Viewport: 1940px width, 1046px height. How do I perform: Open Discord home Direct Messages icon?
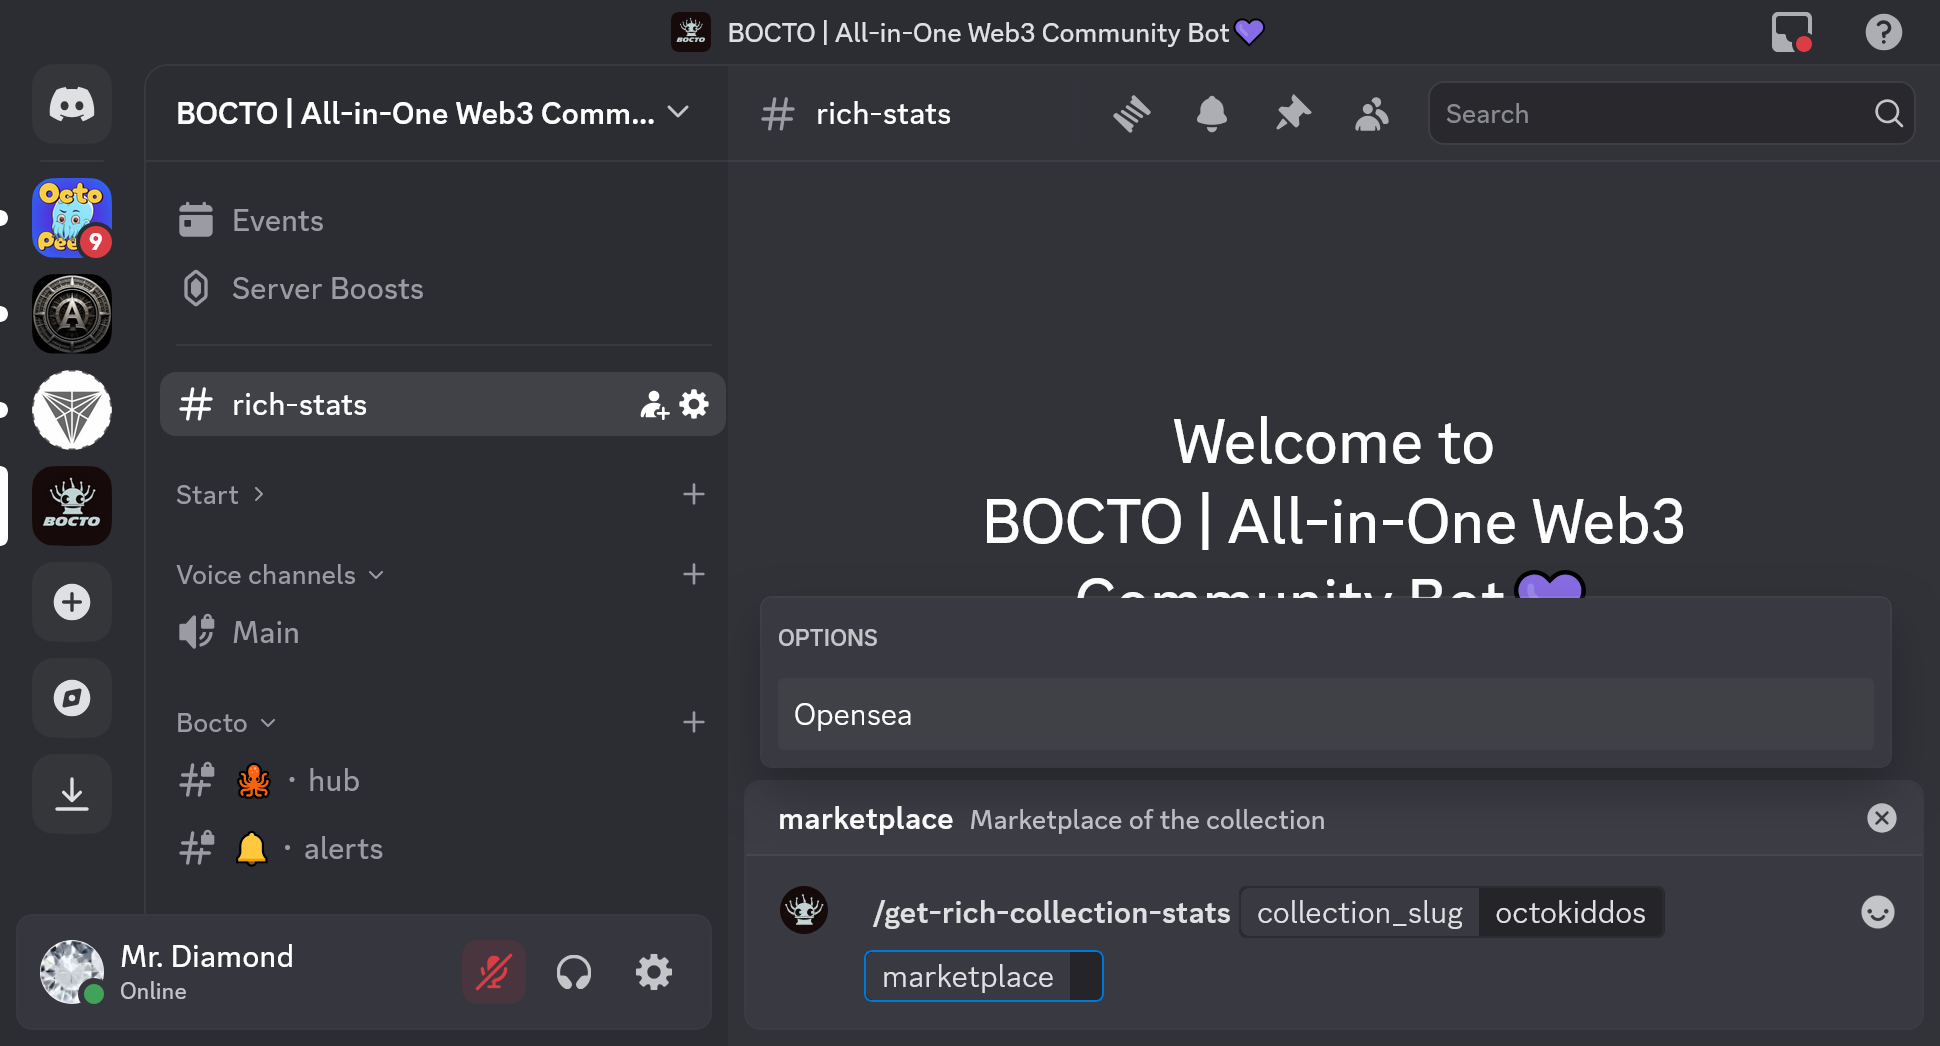click(x=72, y=105)
